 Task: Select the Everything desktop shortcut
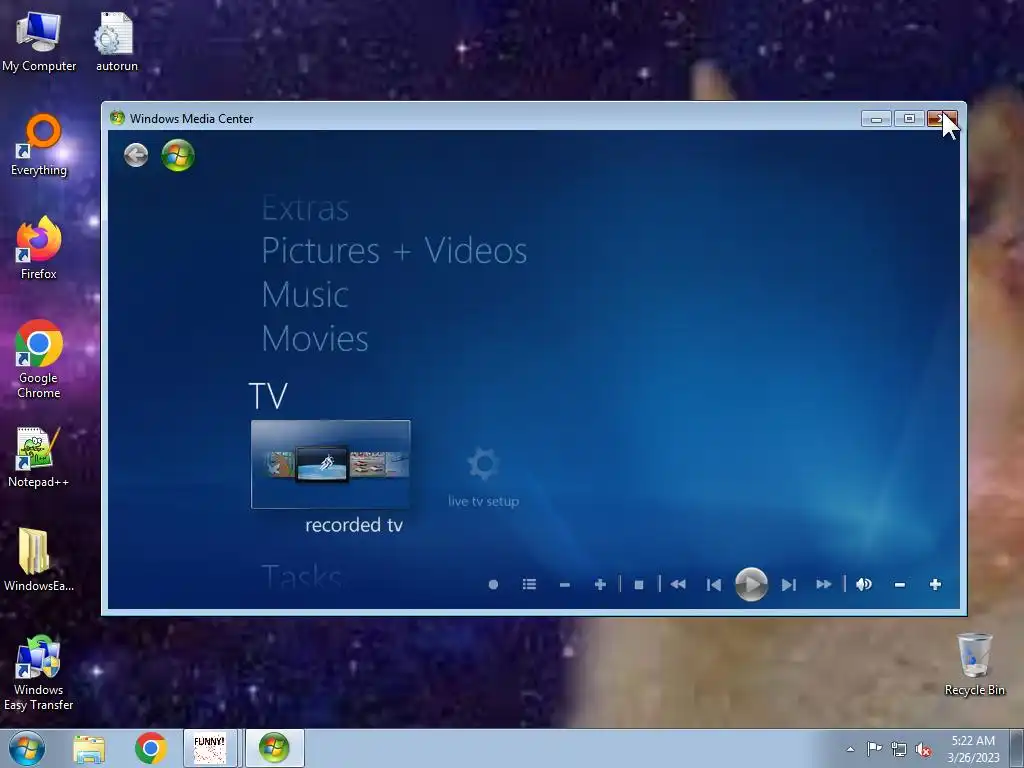coord(39,145)
